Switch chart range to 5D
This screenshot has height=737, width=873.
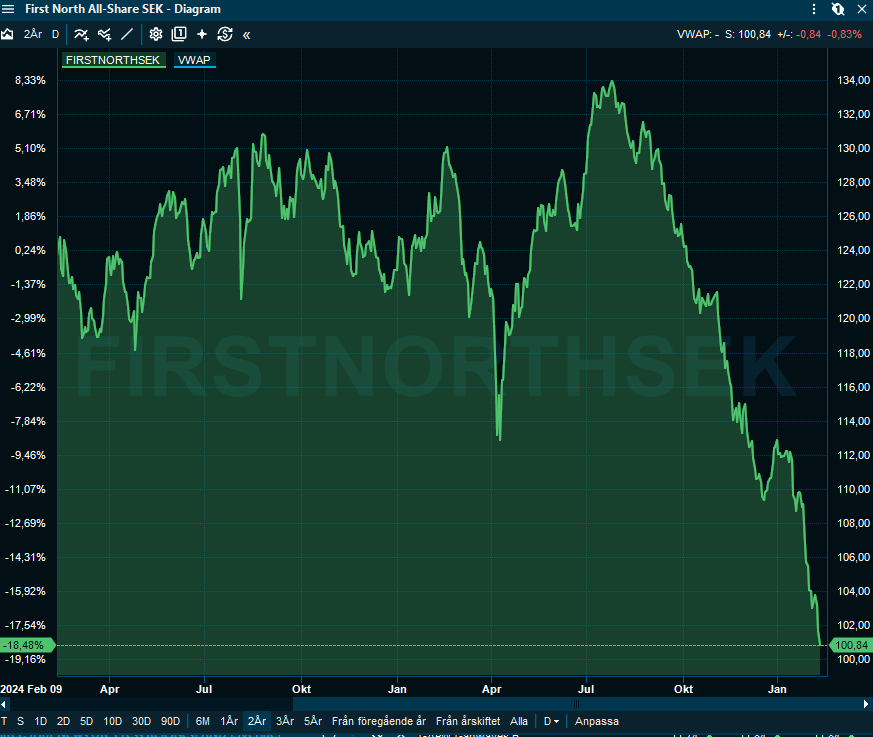point(86,721)
